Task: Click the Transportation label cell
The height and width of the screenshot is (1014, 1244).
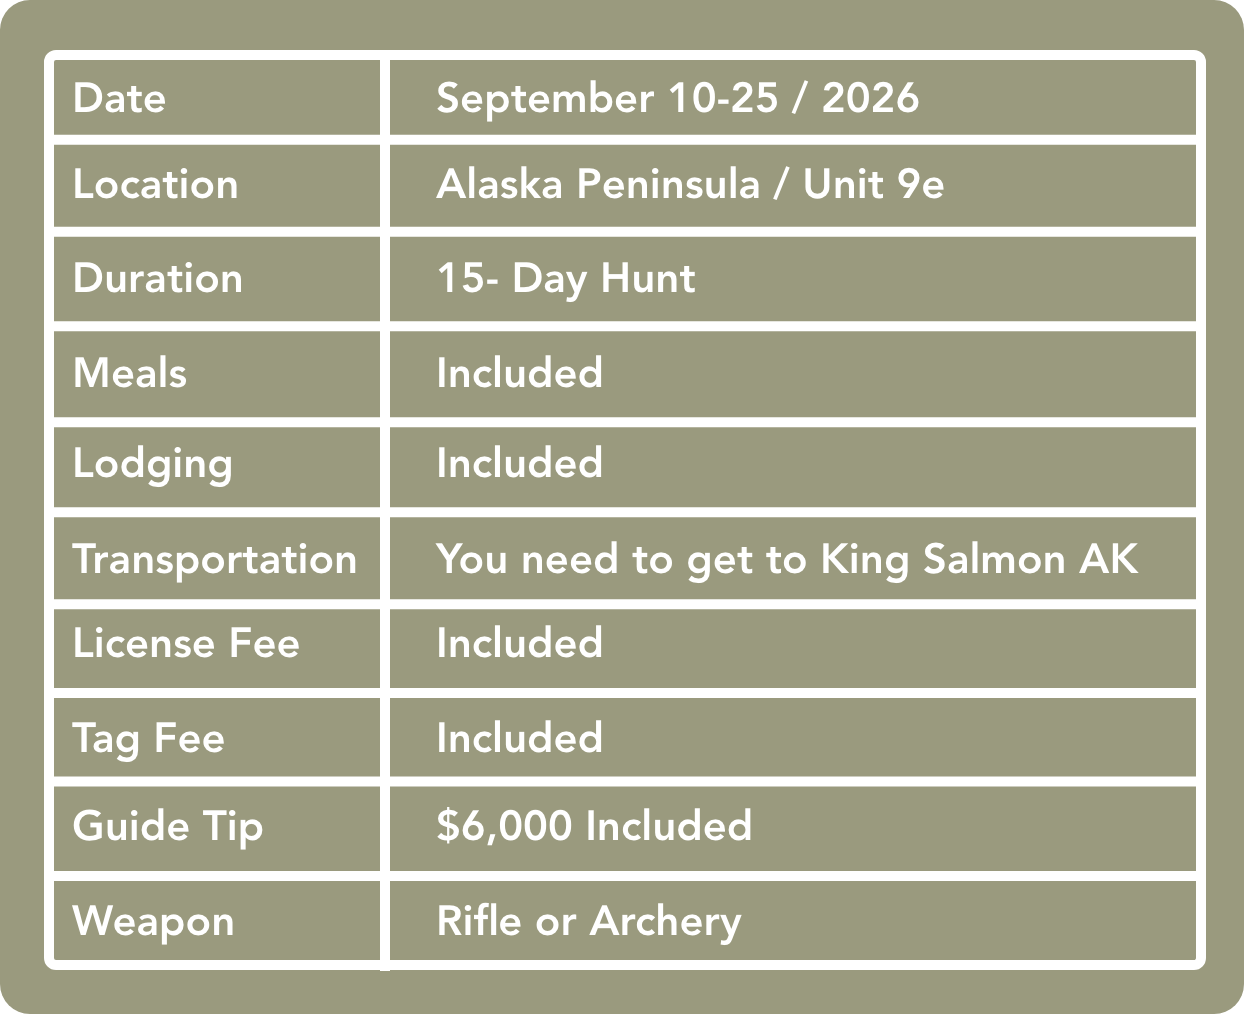Action: pyautogui.click(x=214, y=559)
